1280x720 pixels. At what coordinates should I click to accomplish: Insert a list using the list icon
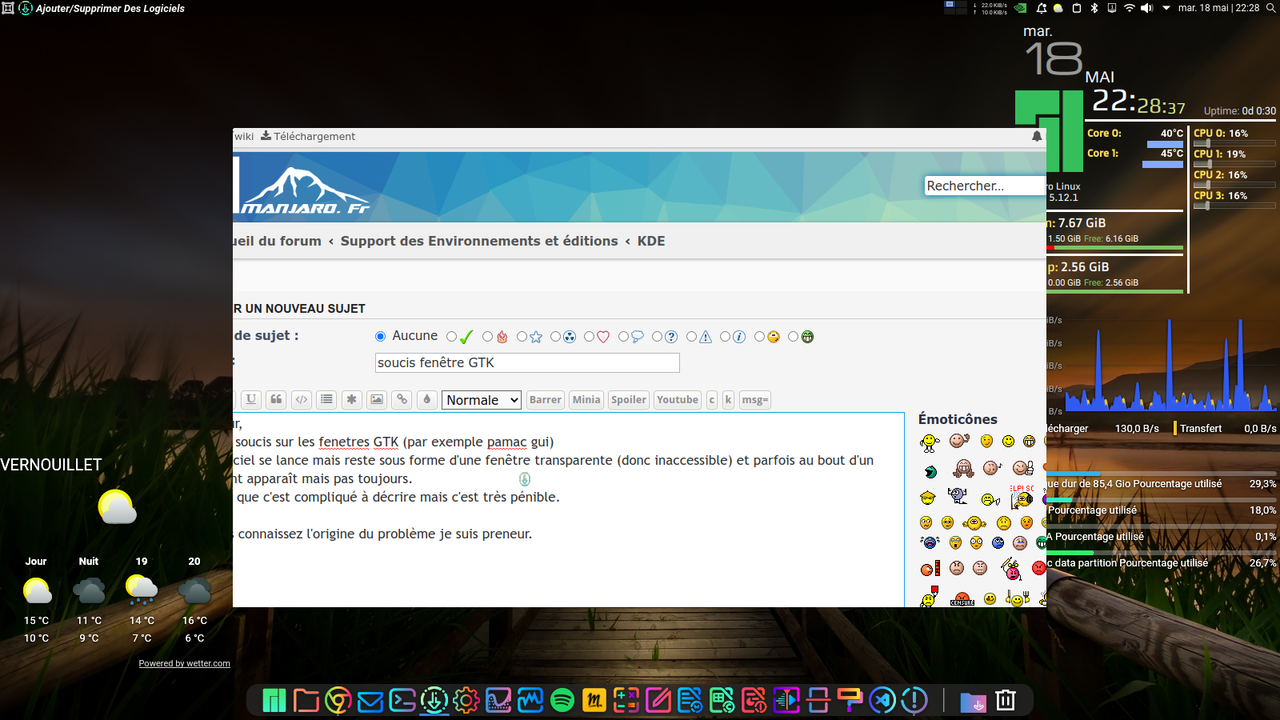pos(326,399)
